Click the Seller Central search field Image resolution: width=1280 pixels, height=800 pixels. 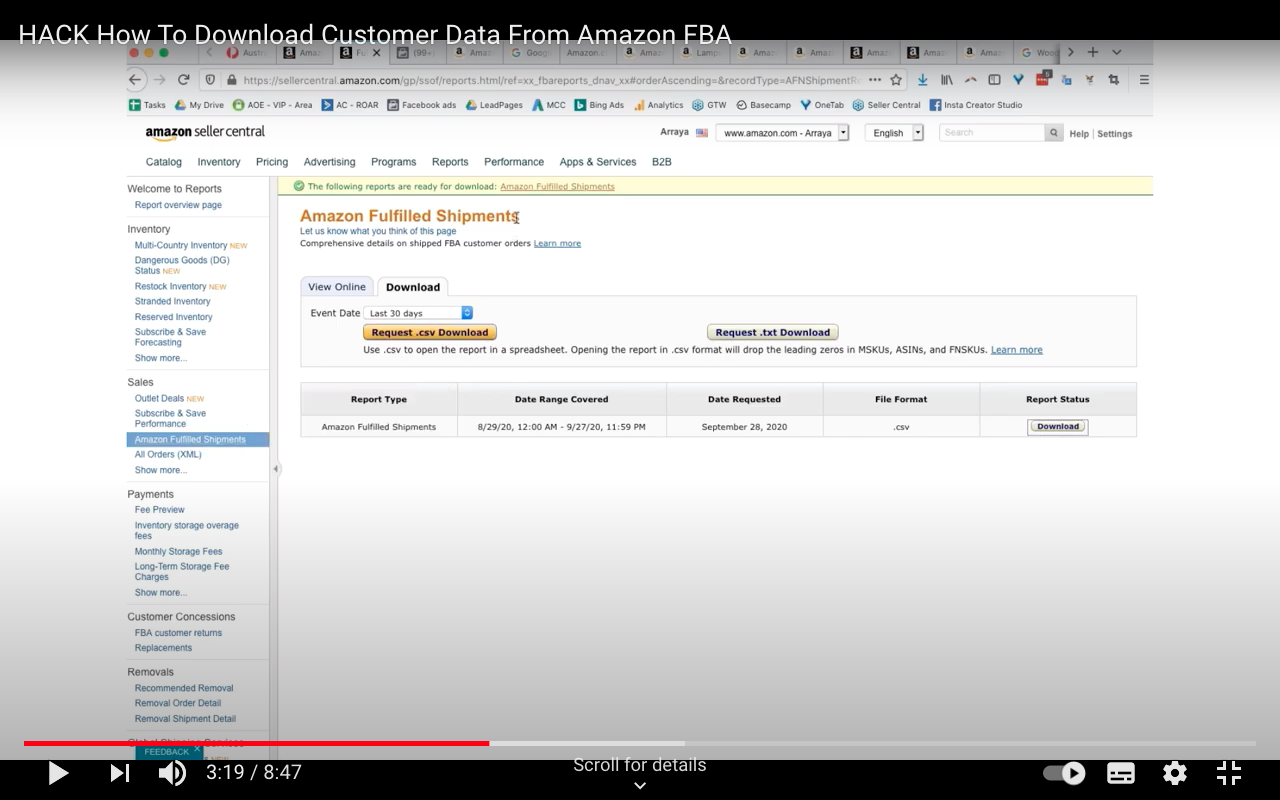pos(992,133)
